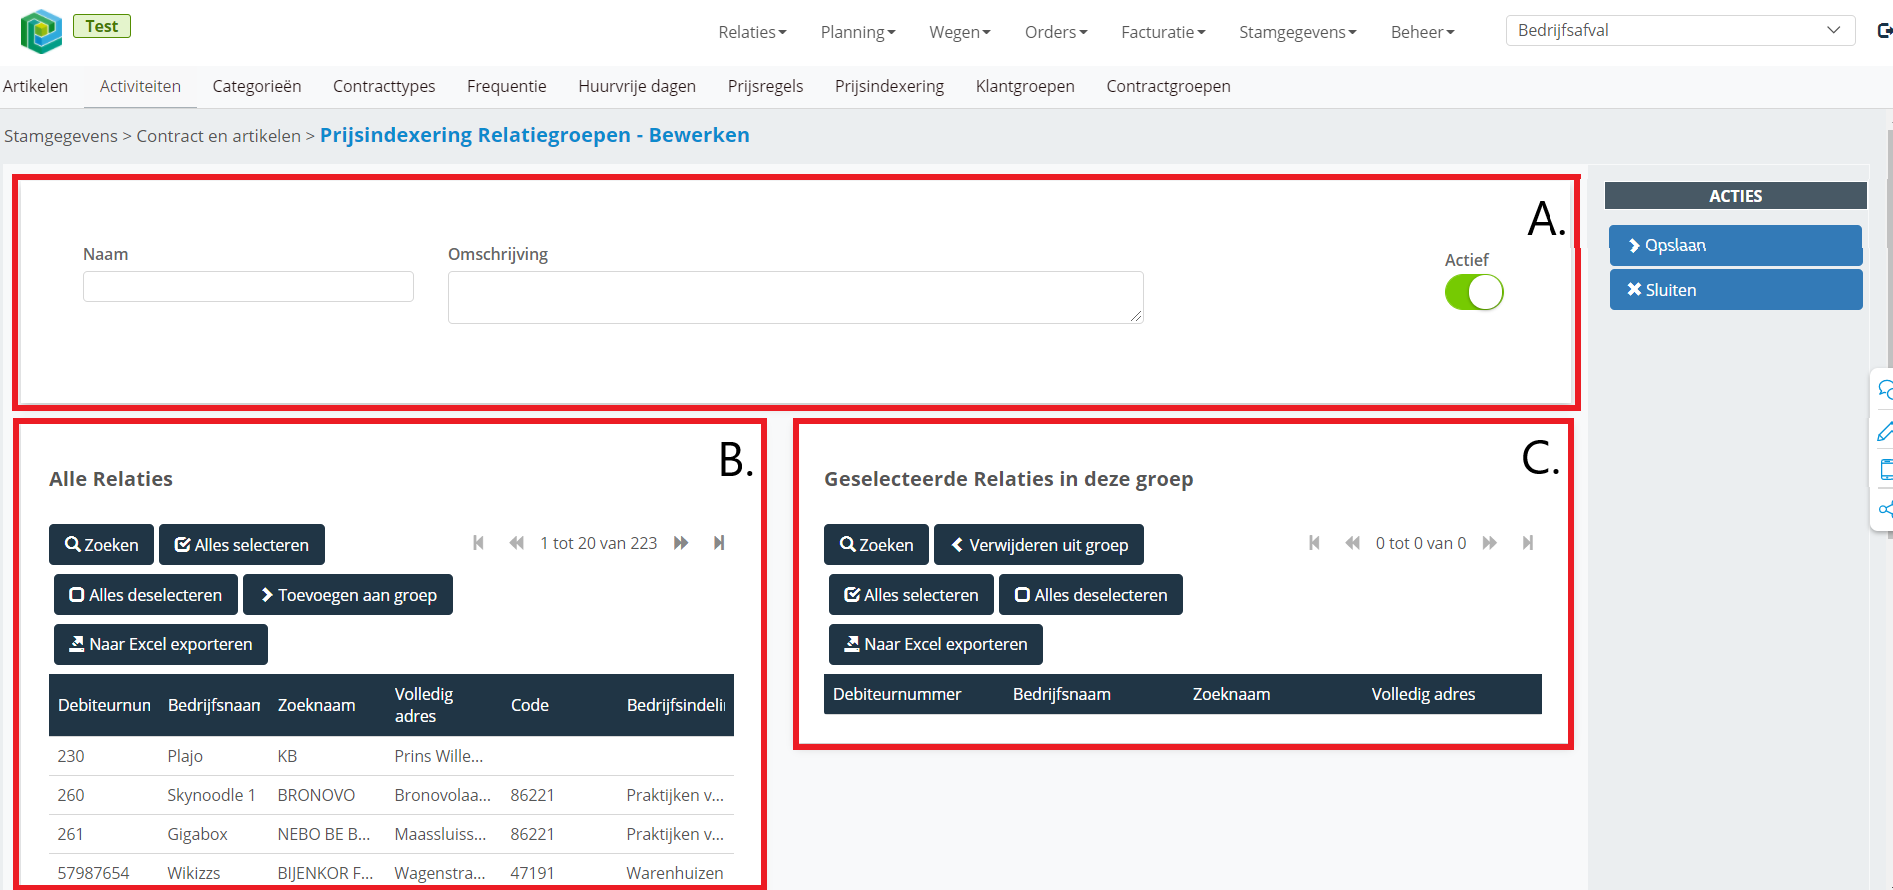Image resolution: width=1893 pixels, height=890 pixels.
Task: Select the row with Bedrijfsnaam Plajo
Action: tap(391, 756)
